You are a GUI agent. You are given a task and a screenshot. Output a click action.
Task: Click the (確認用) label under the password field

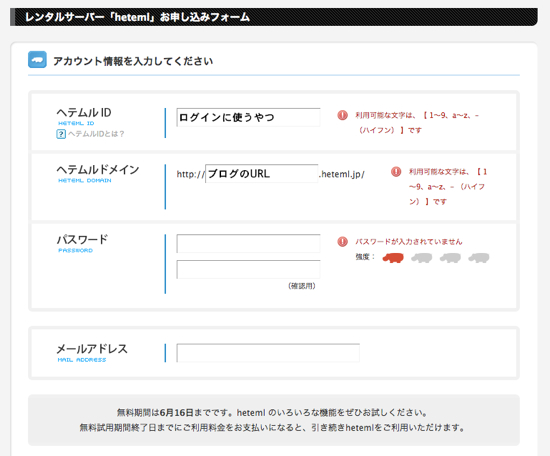(302, 286)
